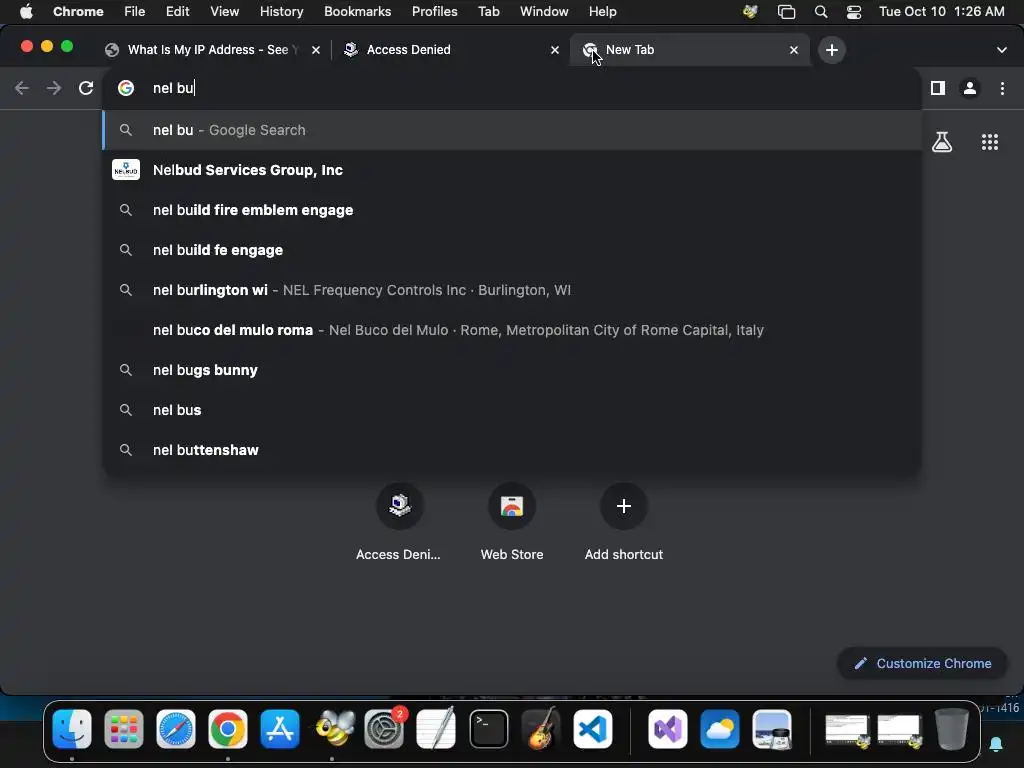This screenshot has height=768, width=1024.
Task: Click the Add shortcut button
Action: click(x=624, y=522)
